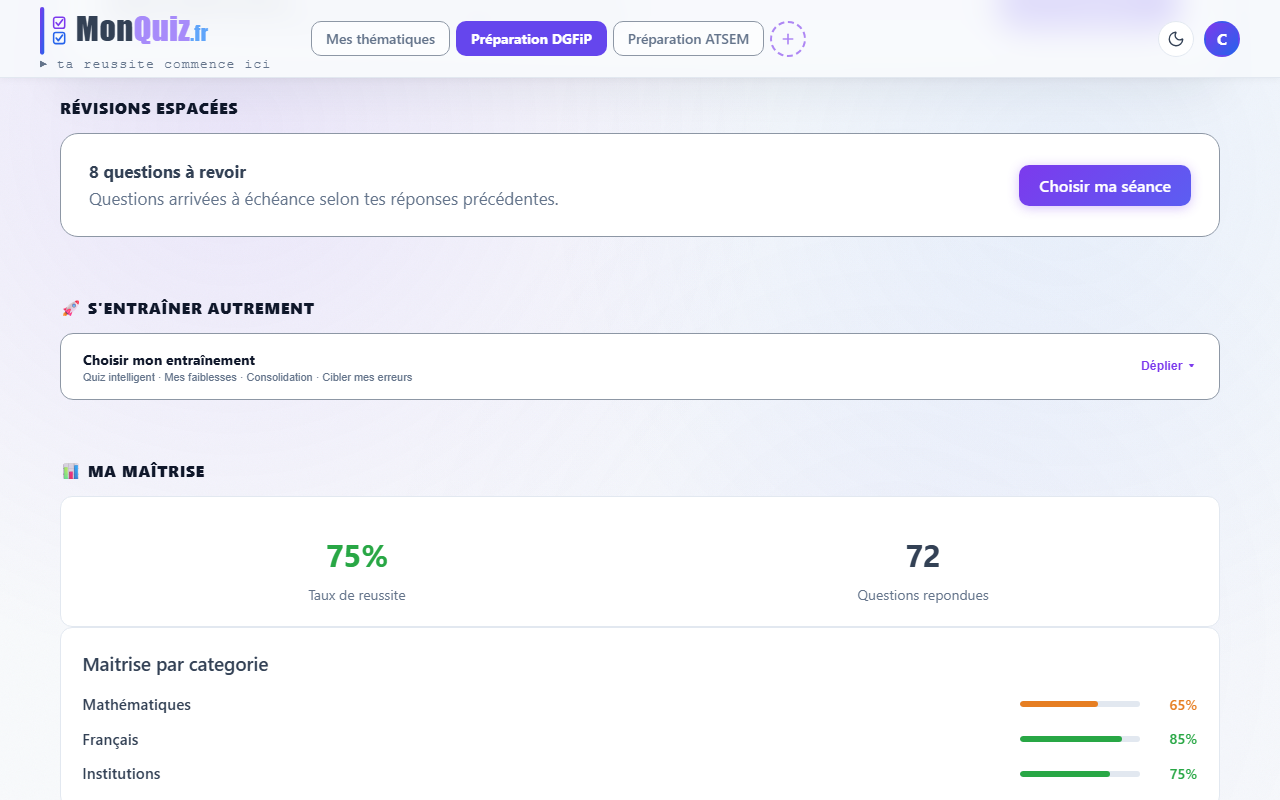Screen dimensions: 1280x800
Task: Click the Maitrise par categorie heading
Action: [x=175, y=665]
